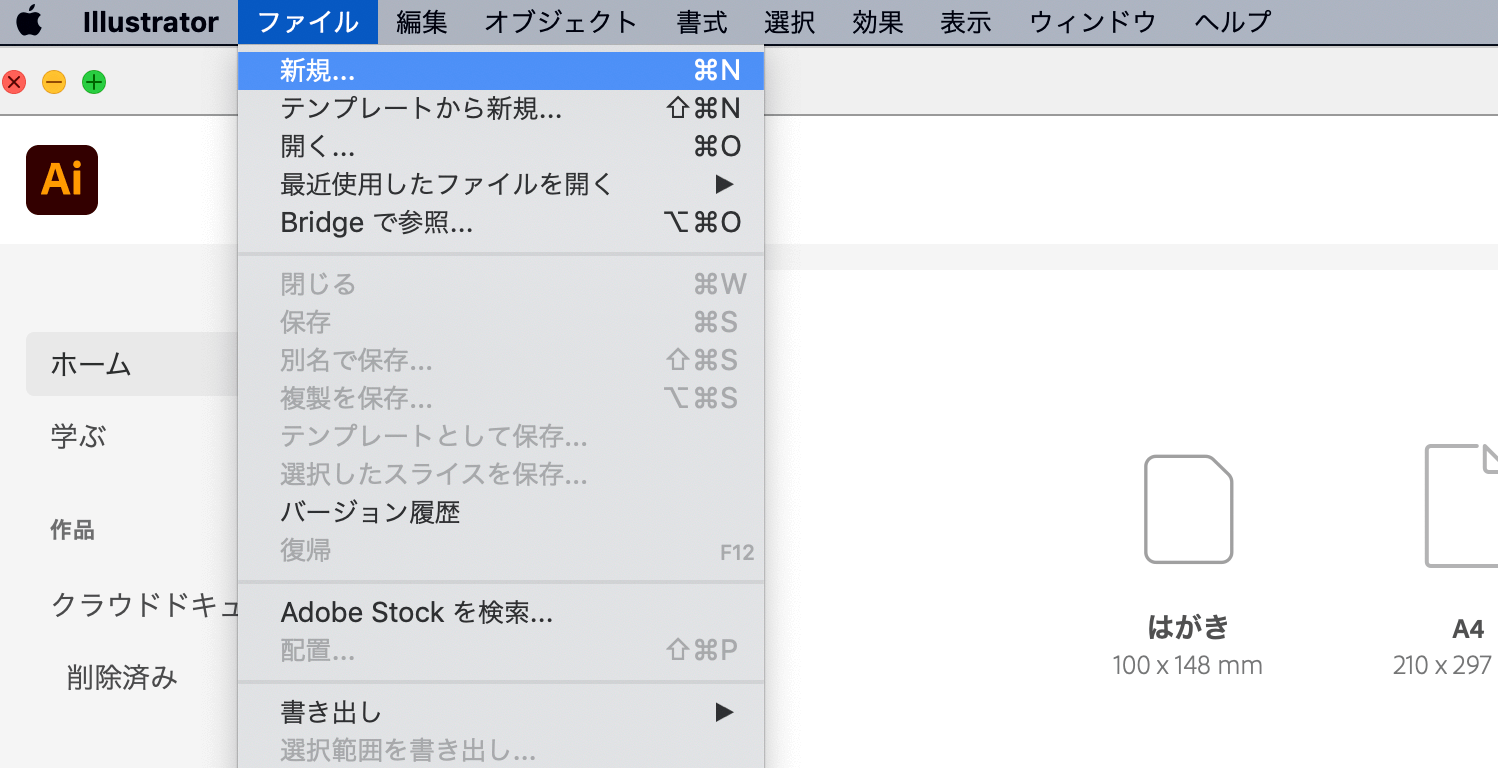The width and height of the screenshot is (1498, 768).
Task: Go to the ホーム sidebar tab
Action: (x=132, y=364)
